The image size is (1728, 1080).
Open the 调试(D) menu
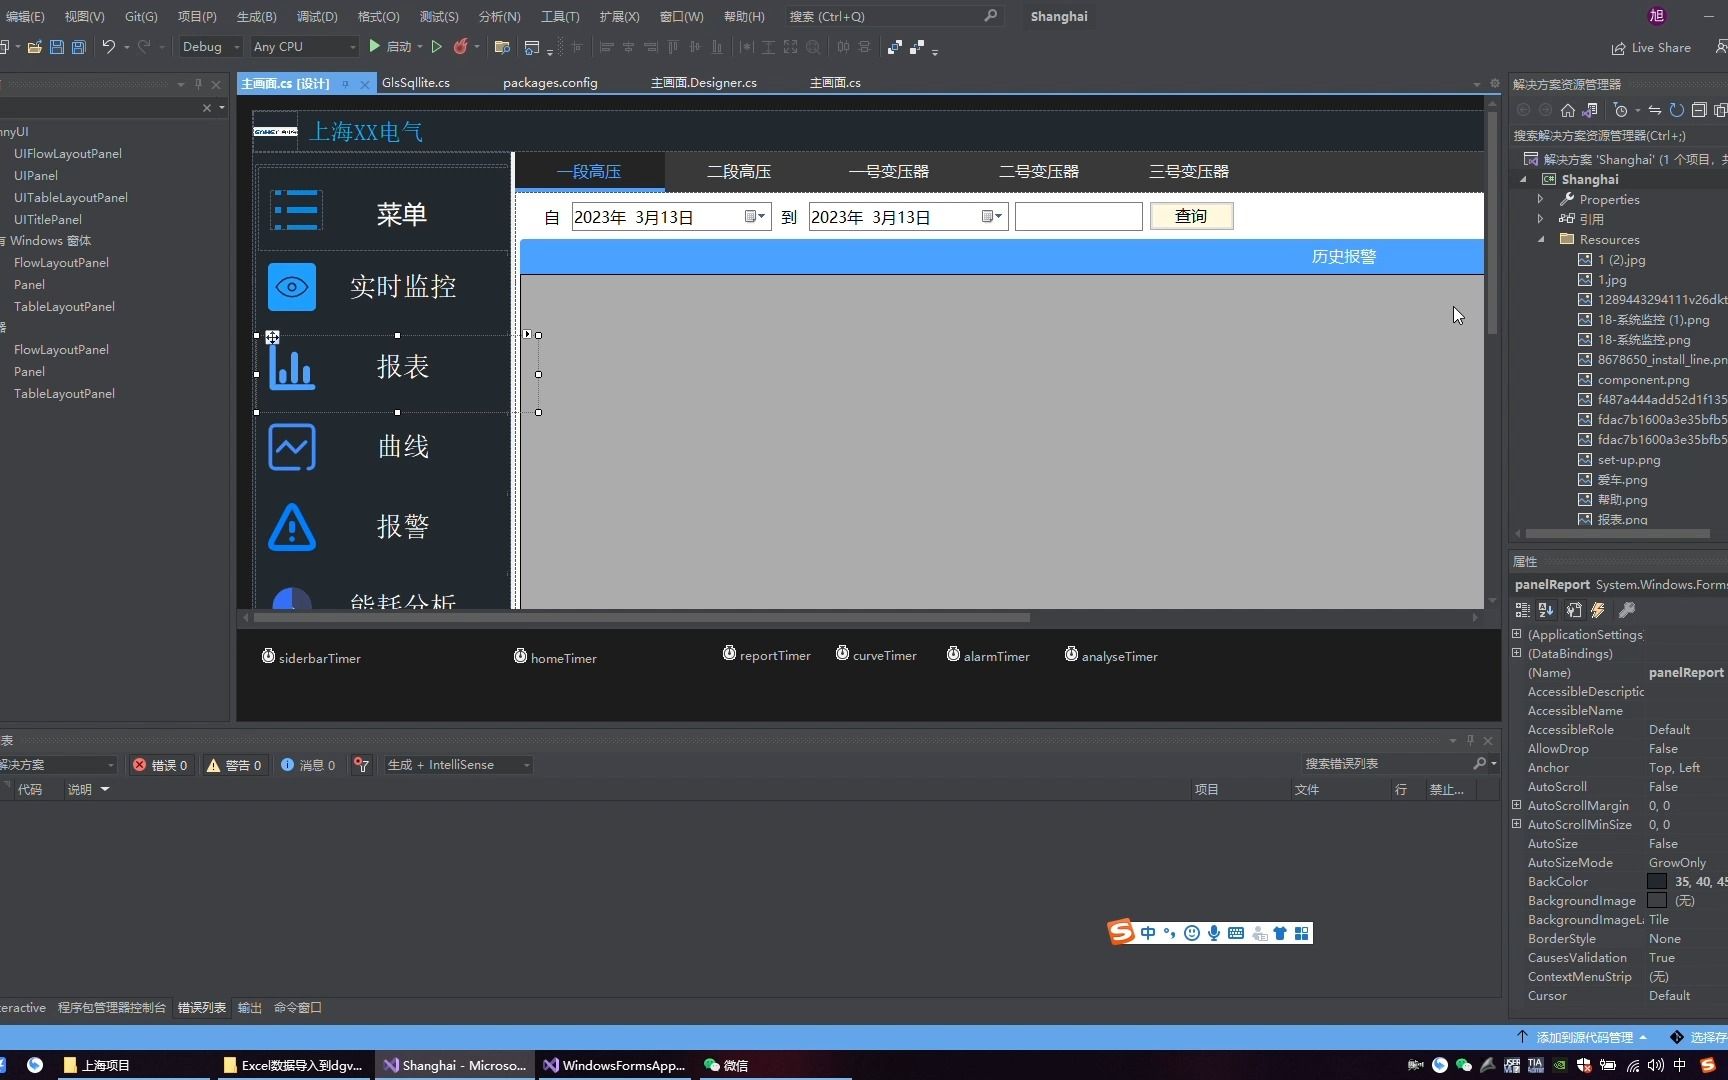[316, 16]
